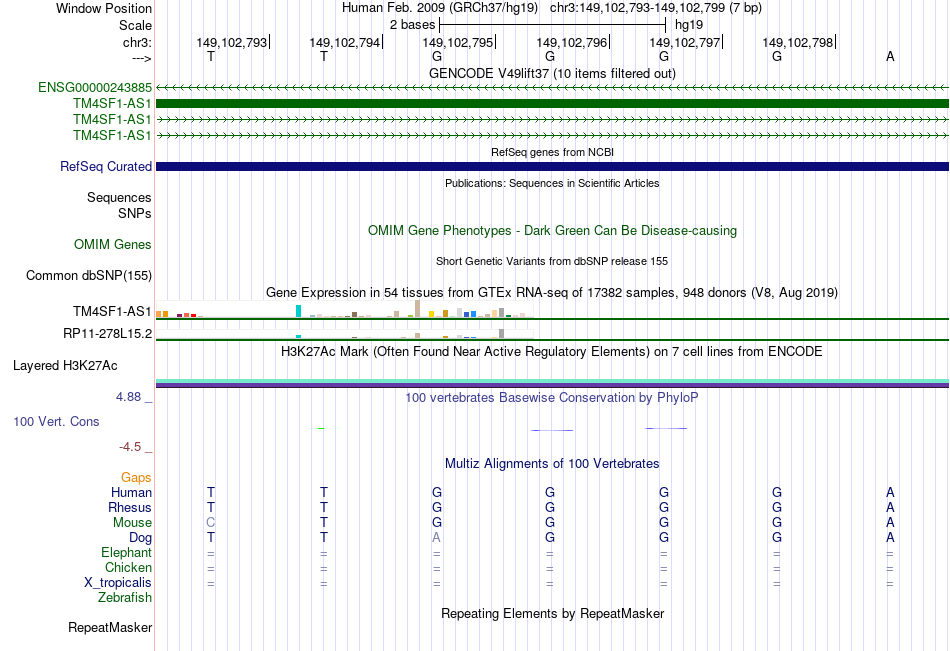Click the ENSG00000243885 leftward-arrow intron line
The height and width of the screenshot is (651, 950).
(552, 88)
